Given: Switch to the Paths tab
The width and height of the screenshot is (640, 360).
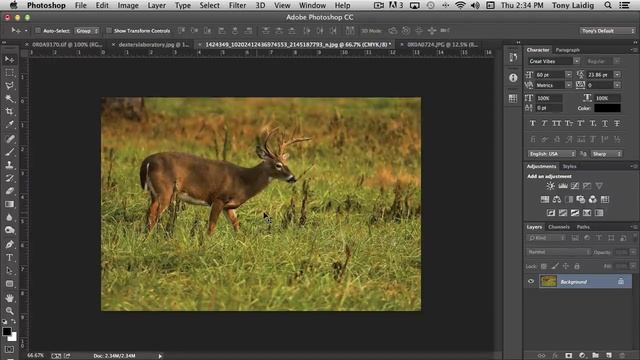Looking at the screenshot, I should 583,227.
